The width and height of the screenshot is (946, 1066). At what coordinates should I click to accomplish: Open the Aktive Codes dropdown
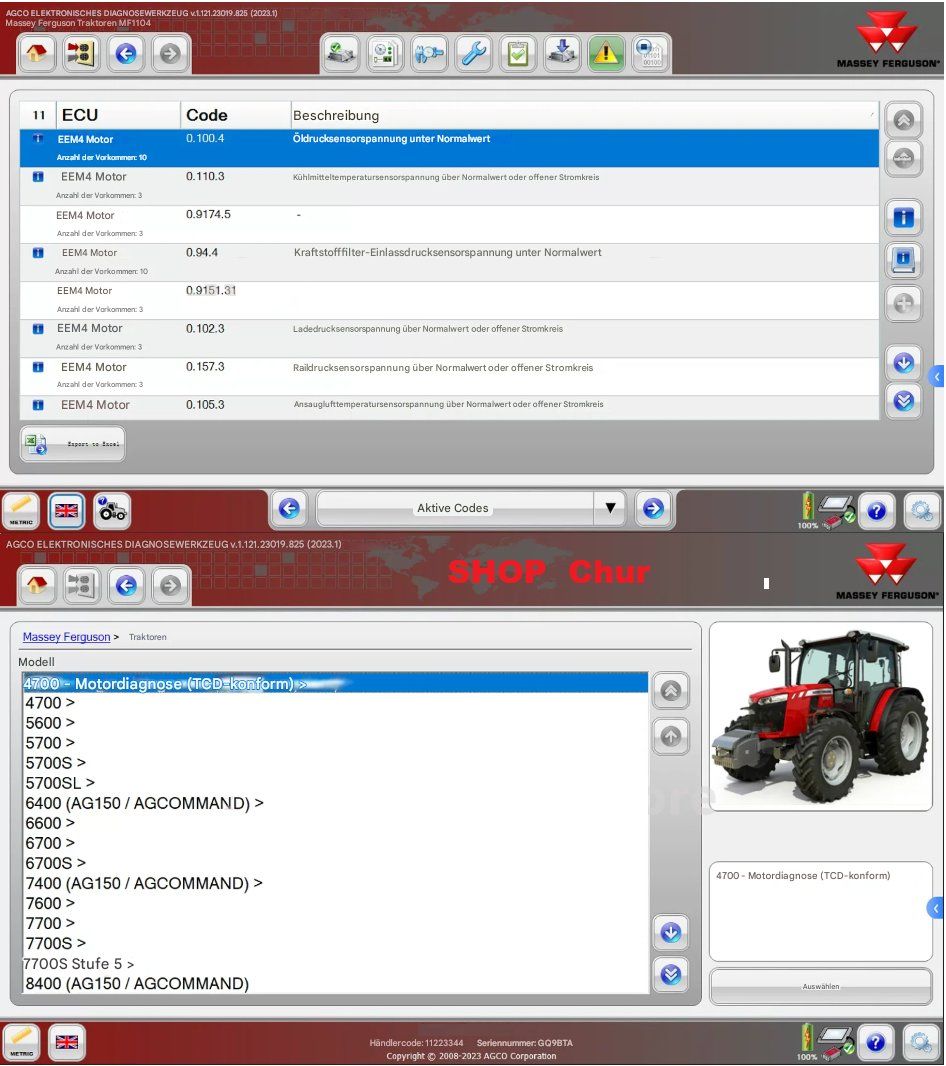610,509
